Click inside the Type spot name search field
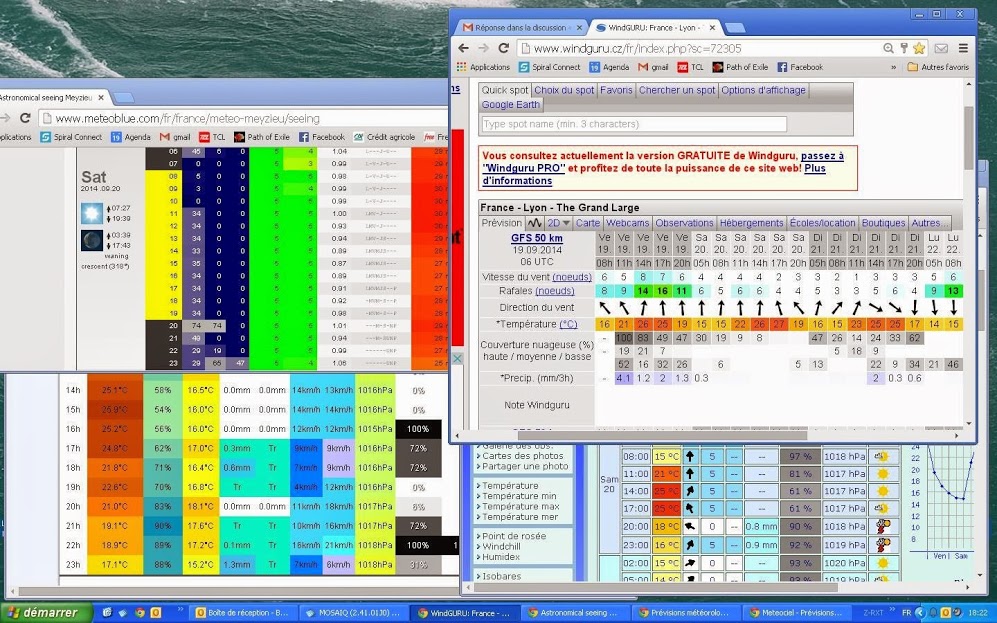Screen dimensions: 997x623 point(634,124)
